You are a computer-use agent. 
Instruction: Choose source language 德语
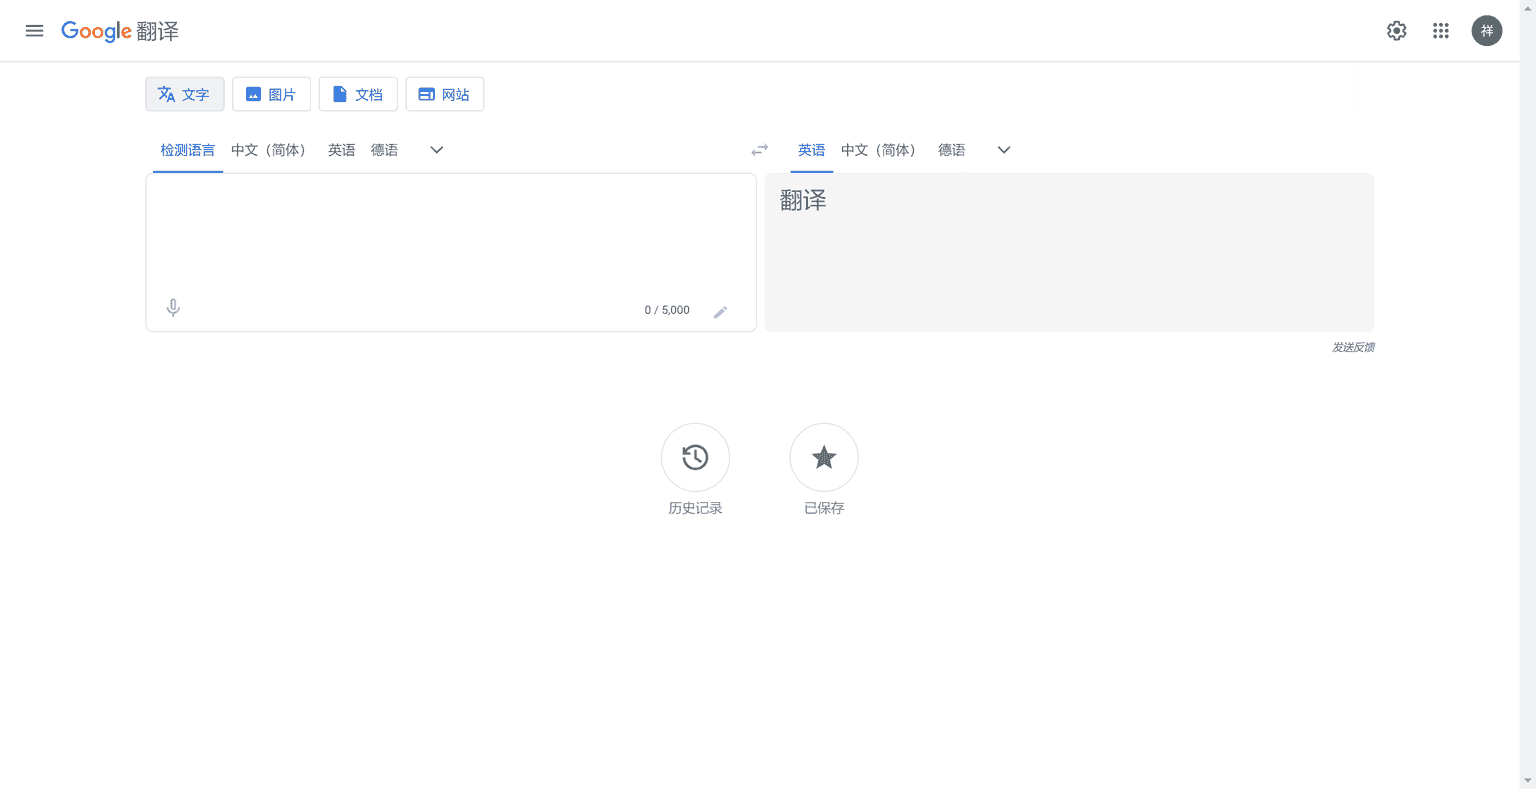pos(385,150)
